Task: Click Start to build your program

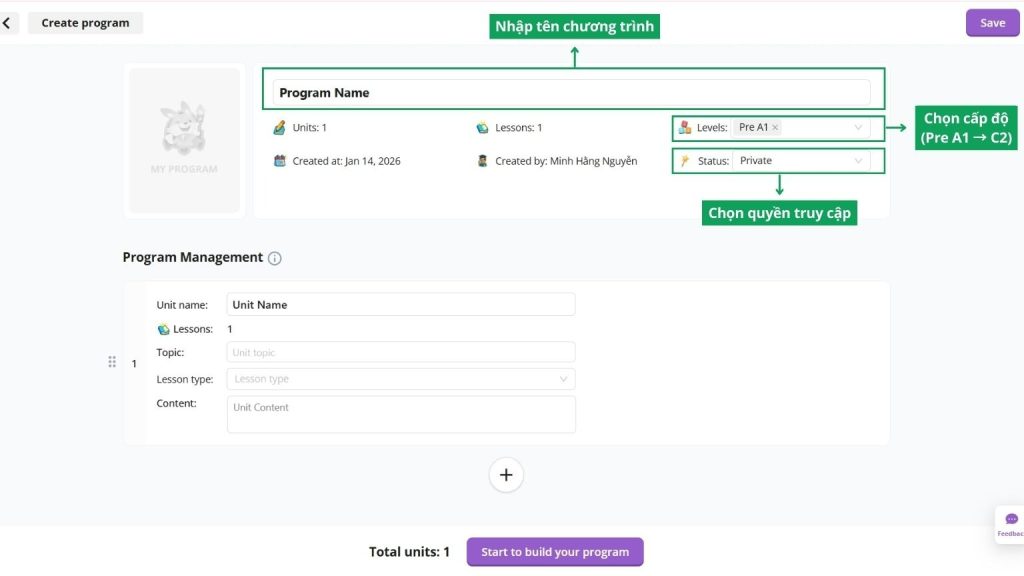Action: click(x=555, y=552)
